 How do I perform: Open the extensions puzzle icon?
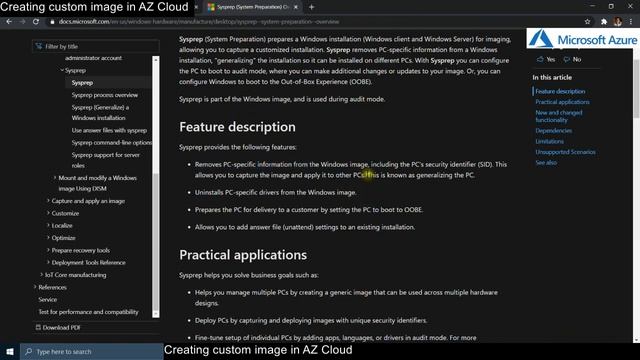coord(604,22)
